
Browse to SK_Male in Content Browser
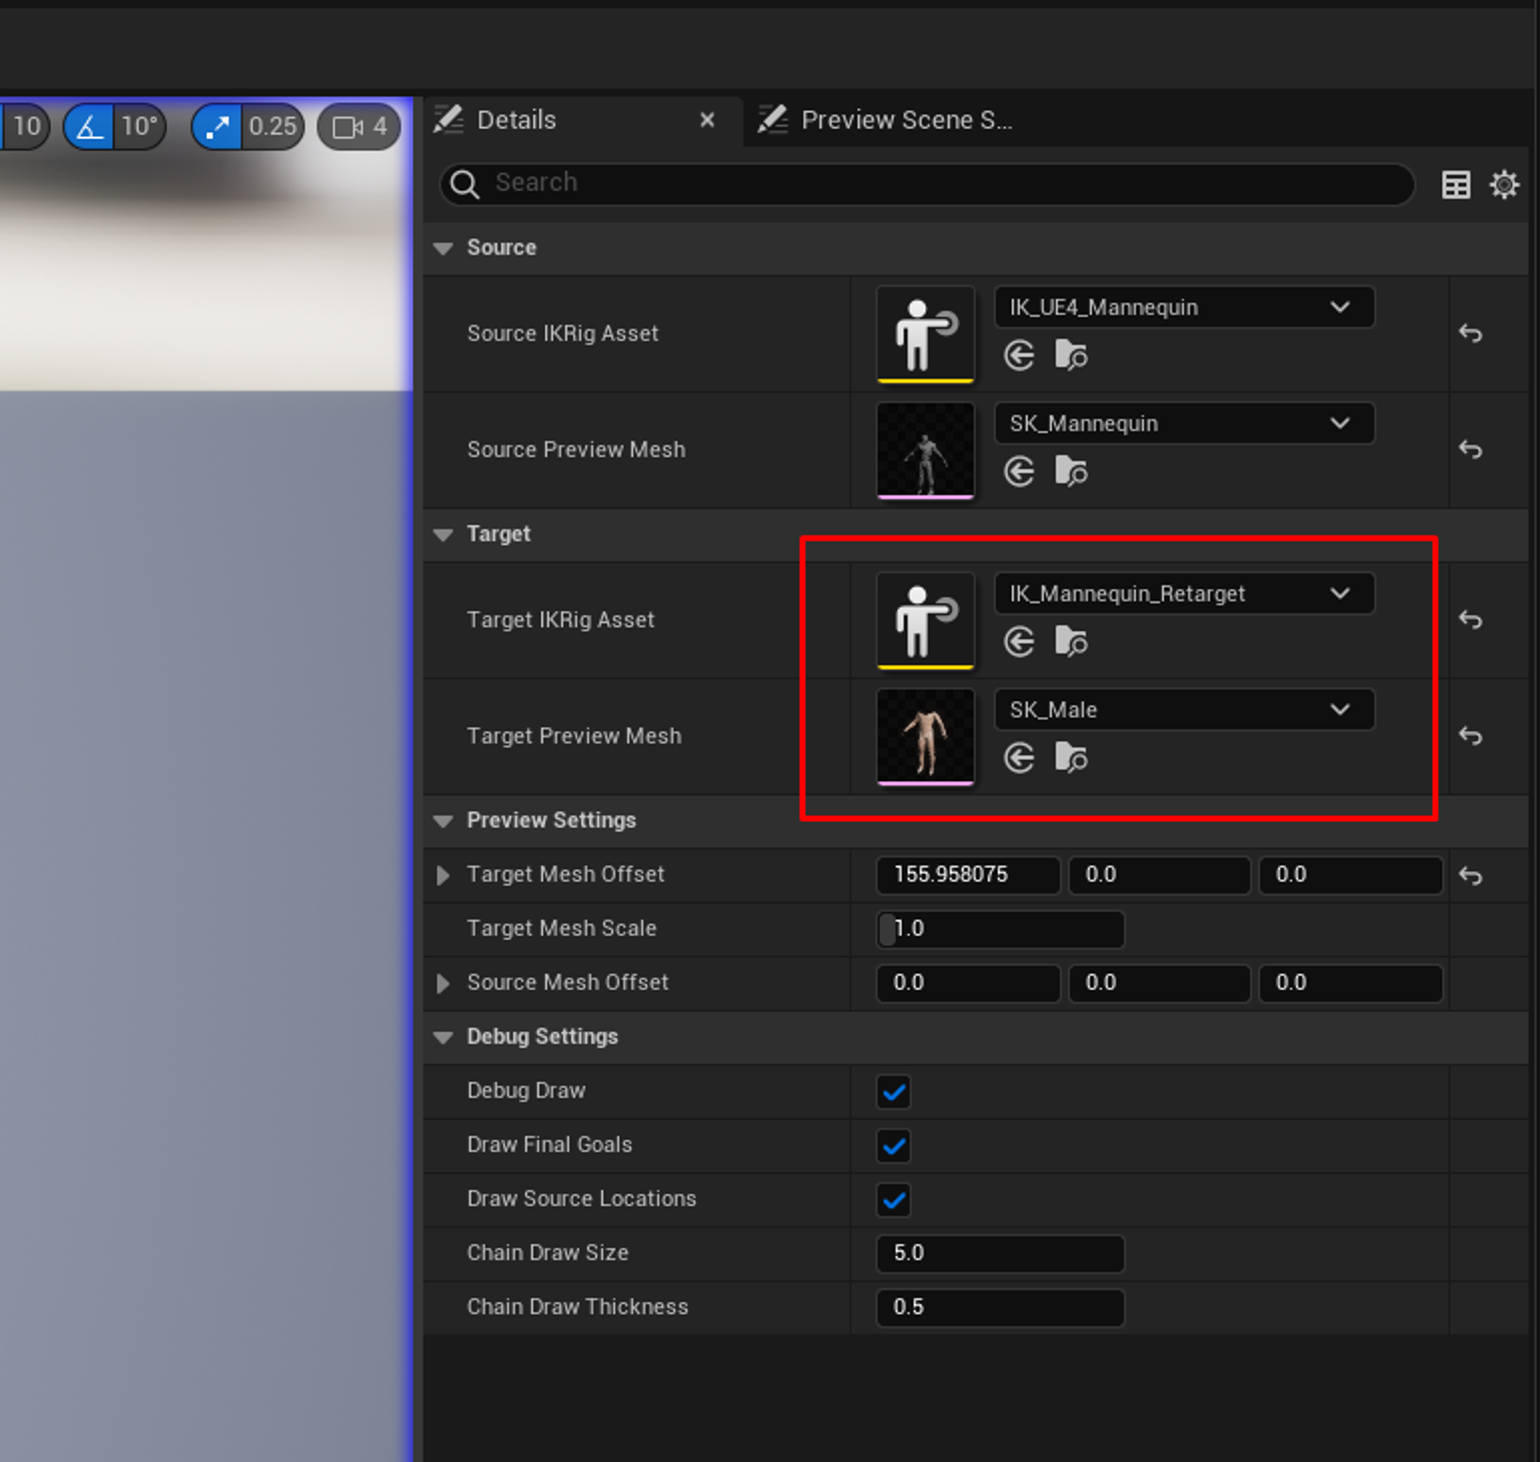click(1071, 758)
